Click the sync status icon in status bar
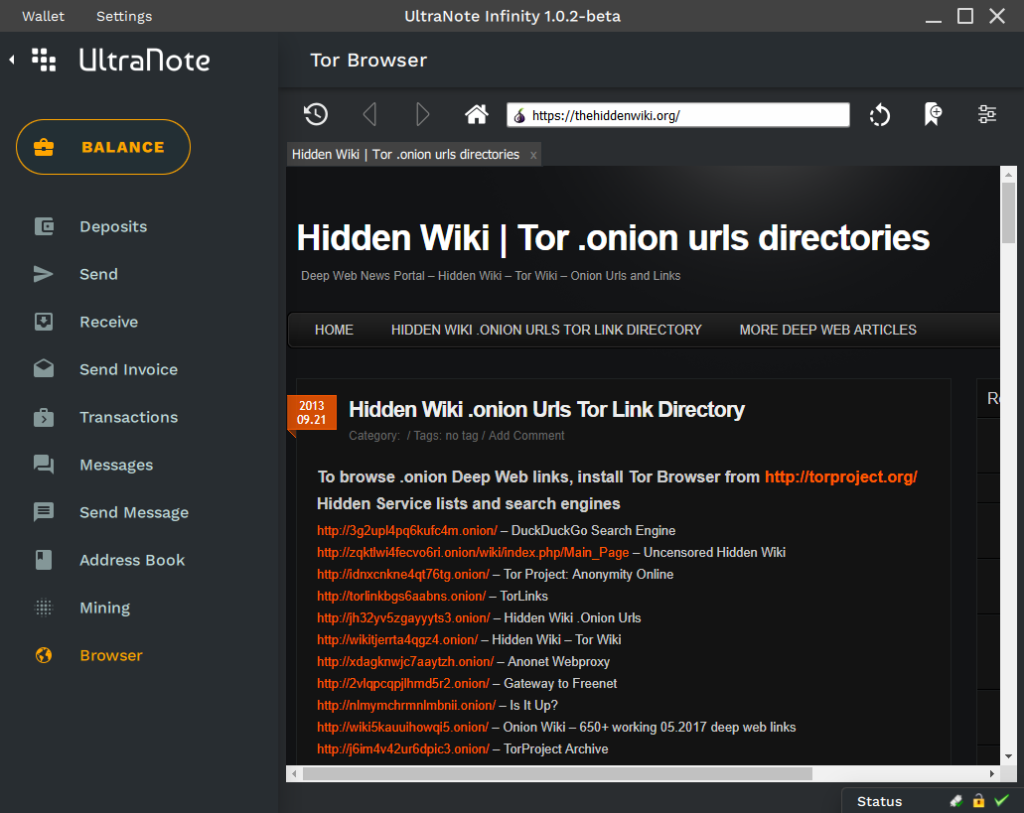Image resolution: width=1024 pixels, height=813 pixels. pos(956,801)
